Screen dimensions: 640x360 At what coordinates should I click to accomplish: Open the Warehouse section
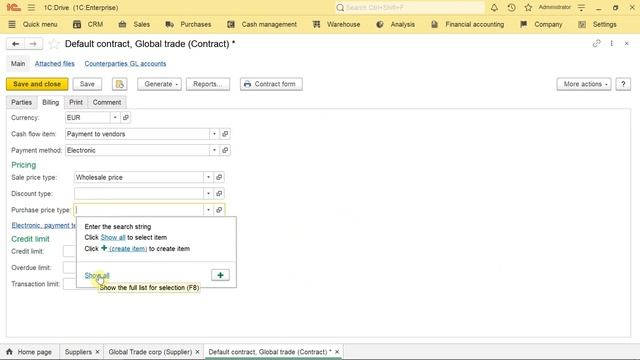tap(336, 24)
